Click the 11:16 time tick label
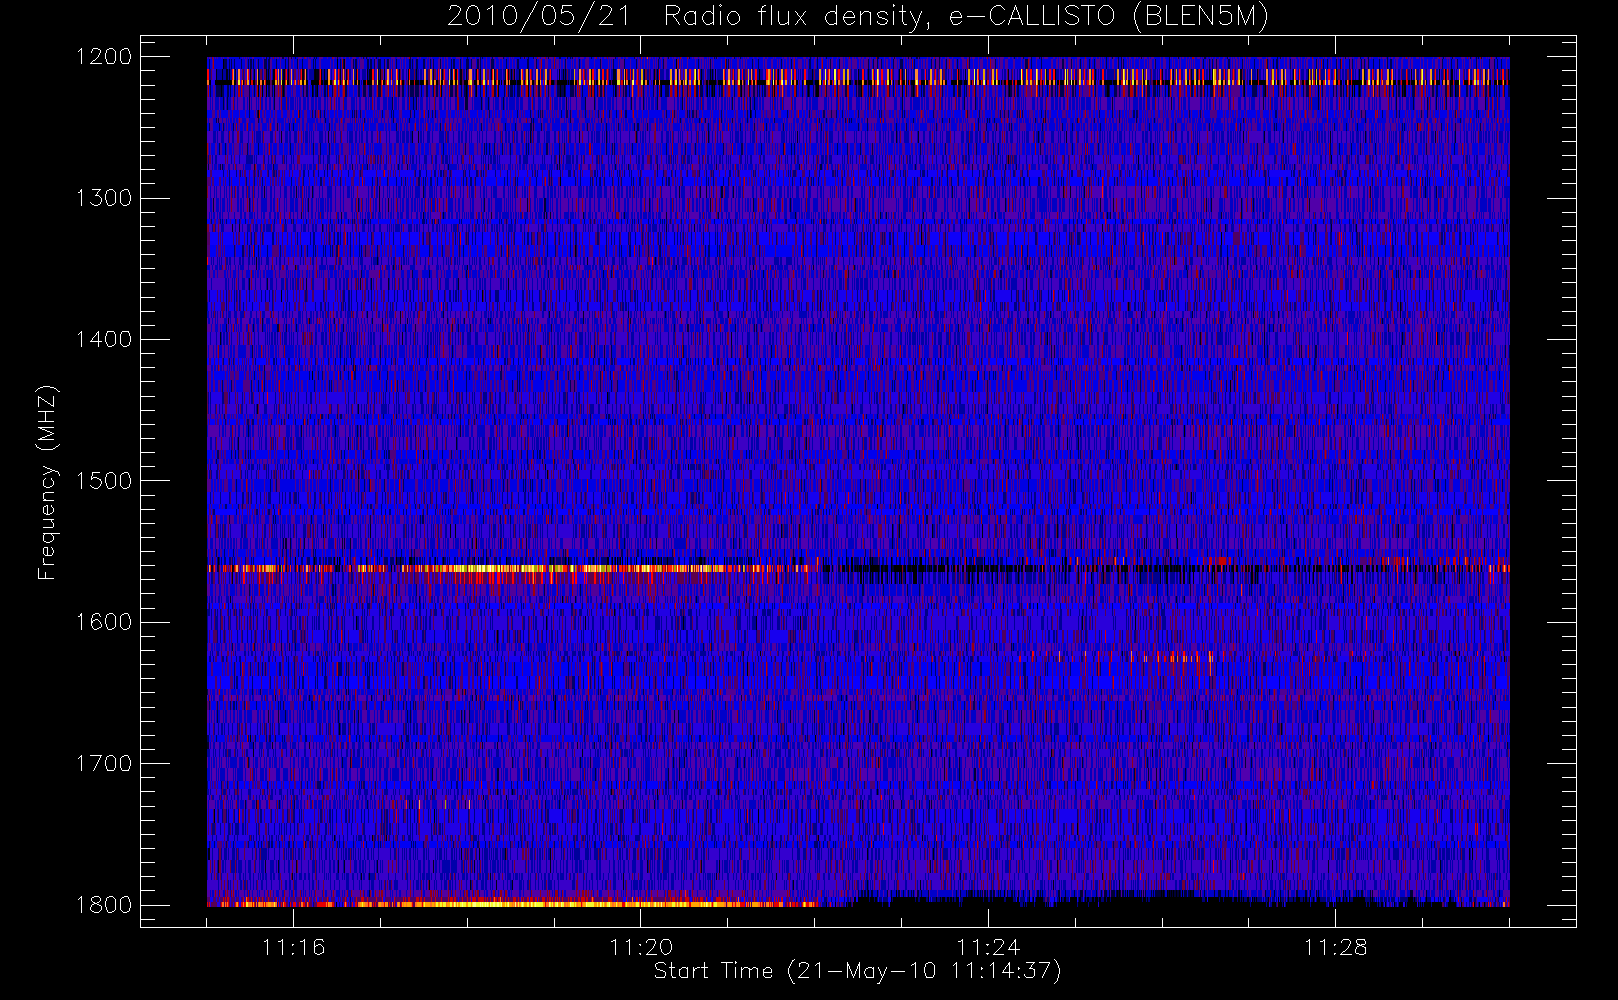 pyautogui.click(x=294, y=947)
